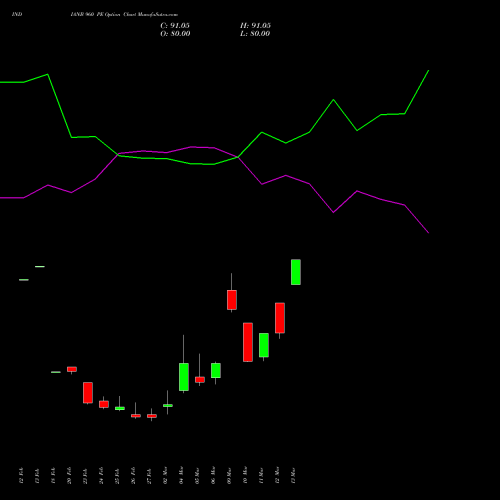Click the green 06 Mar candlestick
Image resolution: width=500 pixels, height=500 pixels.
[216, 370]
